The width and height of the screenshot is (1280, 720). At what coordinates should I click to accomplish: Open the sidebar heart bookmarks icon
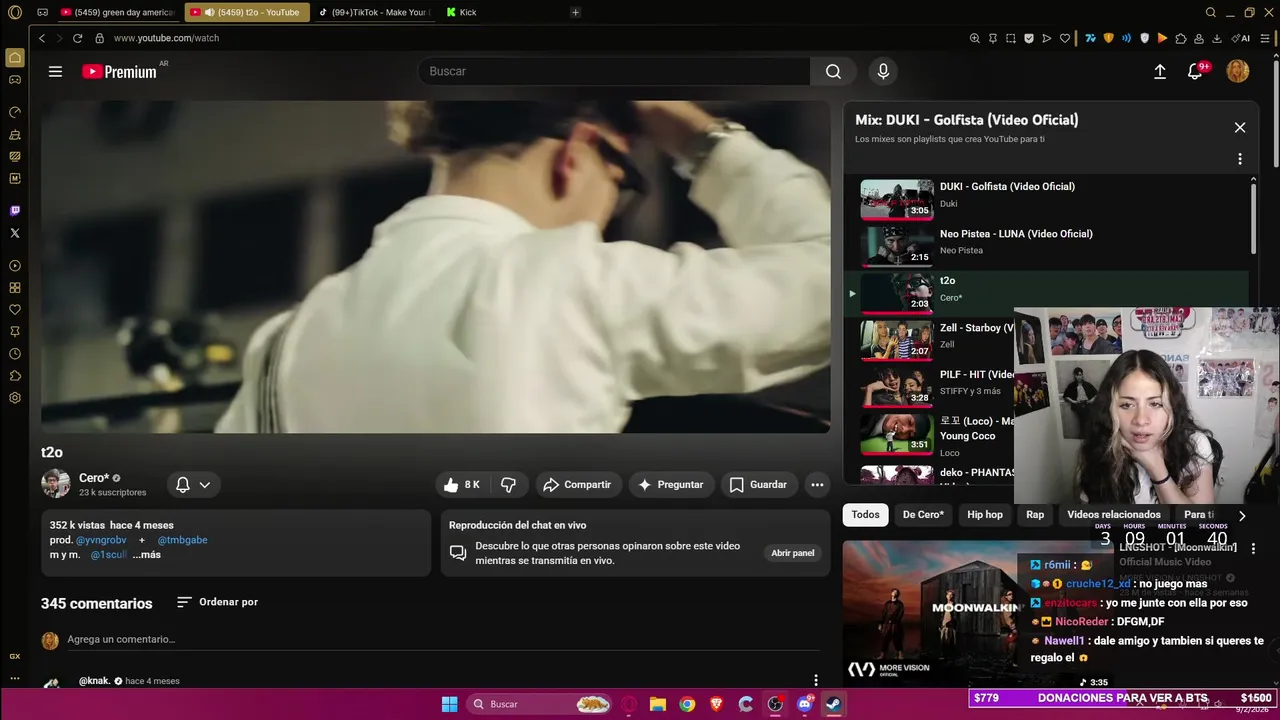[15, 310]
